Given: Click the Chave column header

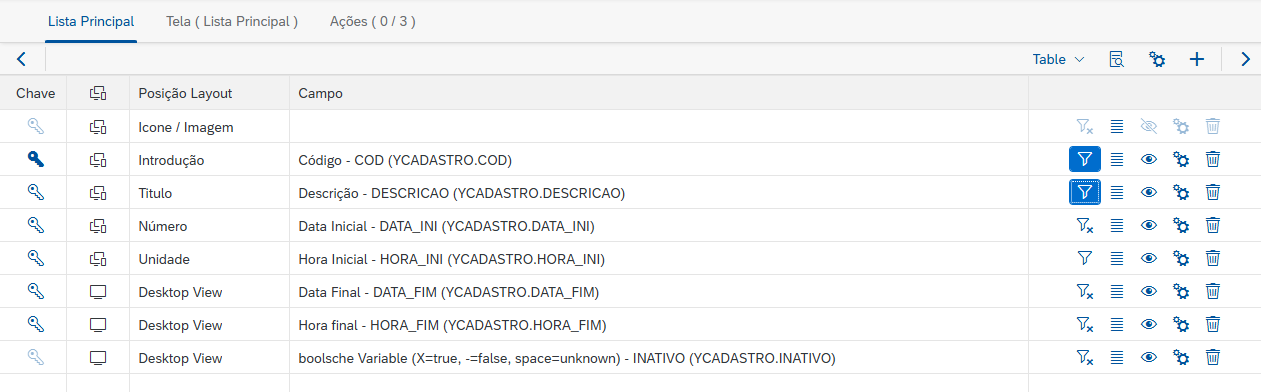Looking at the screenshot, I should point(35,93).
